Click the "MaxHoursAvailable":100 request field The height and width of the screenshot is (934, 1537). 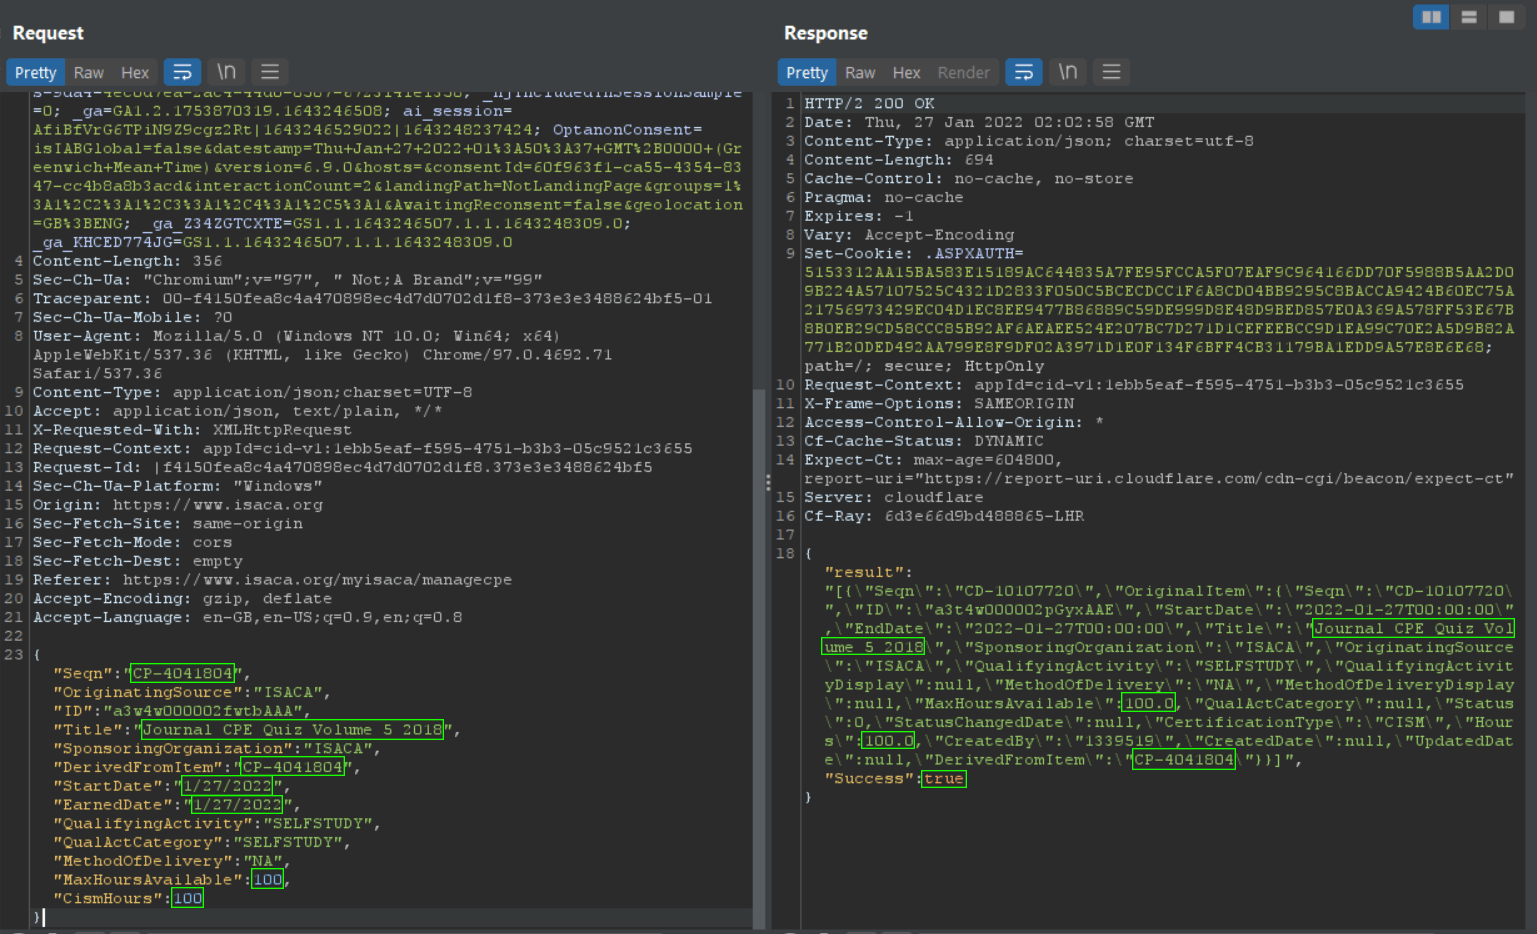[172, 880]
